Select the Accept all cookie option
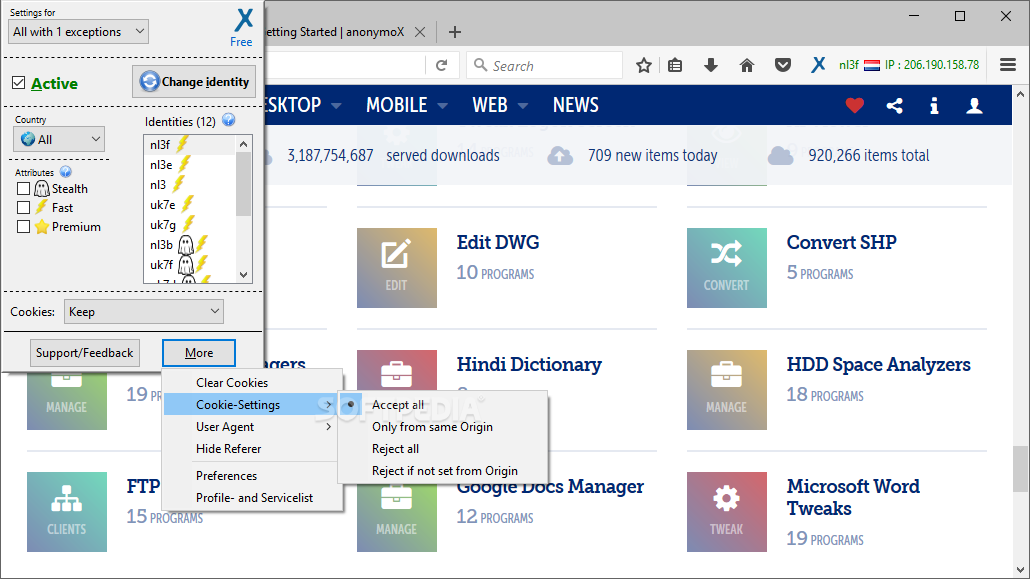This screenshot has height=579, width=1030. click(442, 405)
